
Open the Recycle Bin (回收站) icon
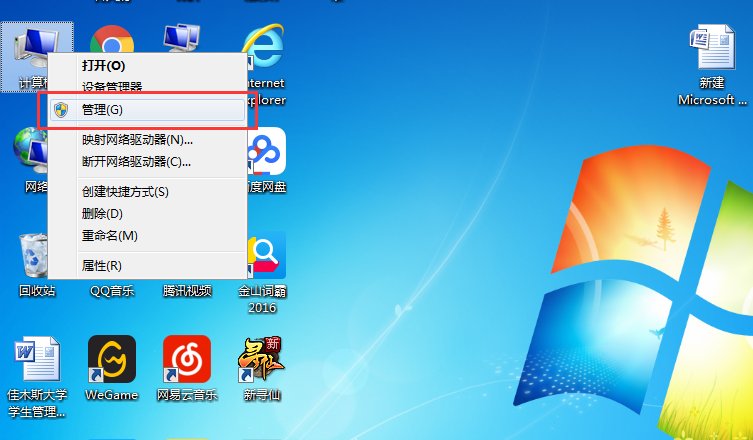34,255
